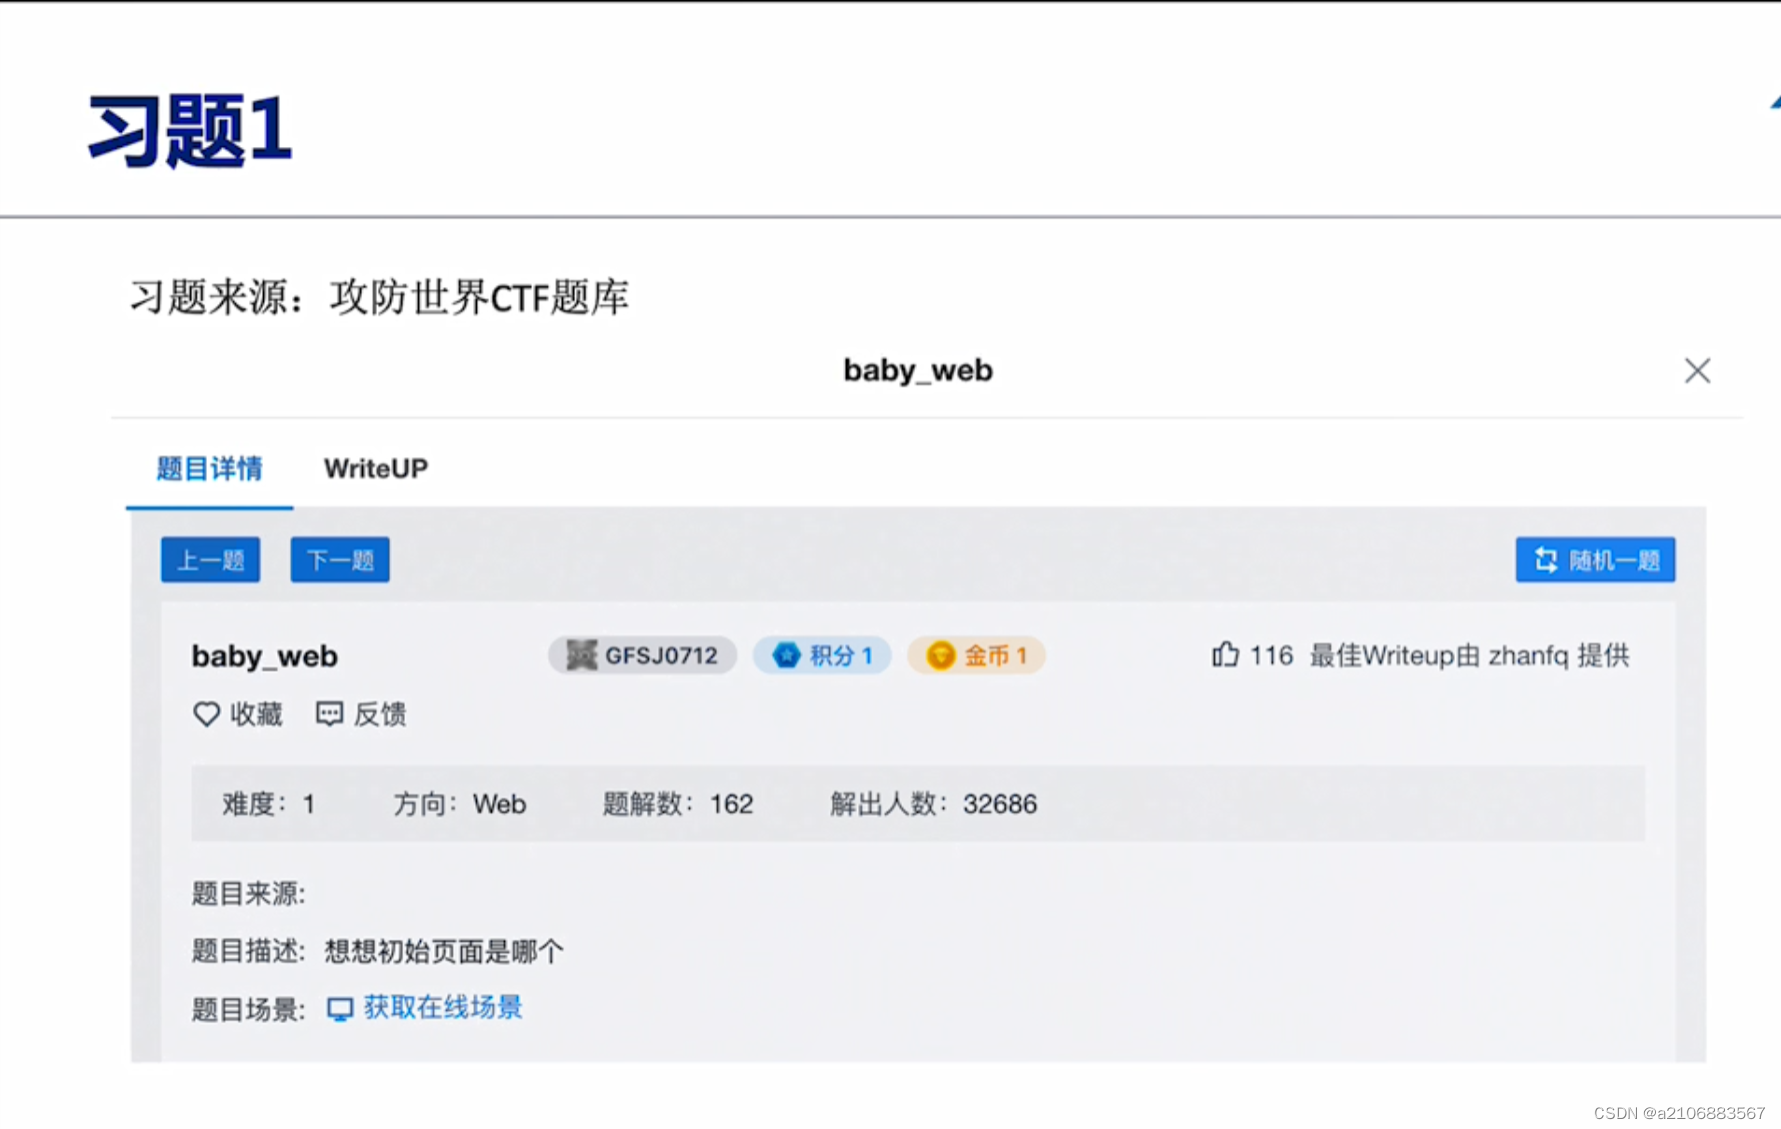1781x1129 pixels.
Task: Expand the 题目来源 section
Action: click(248, 893)
